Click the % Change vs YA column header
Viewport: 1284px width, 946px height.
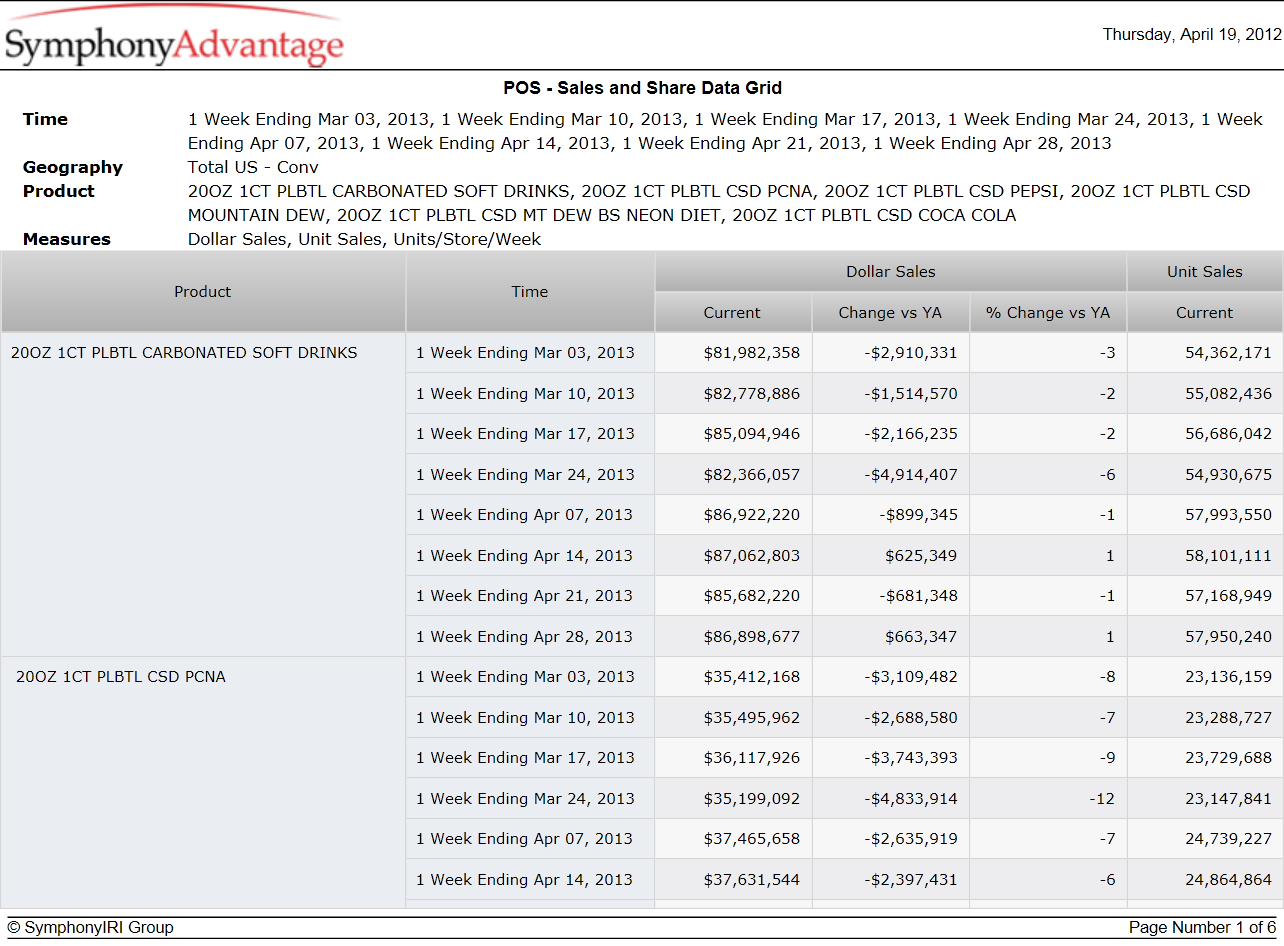[1048, 313]
